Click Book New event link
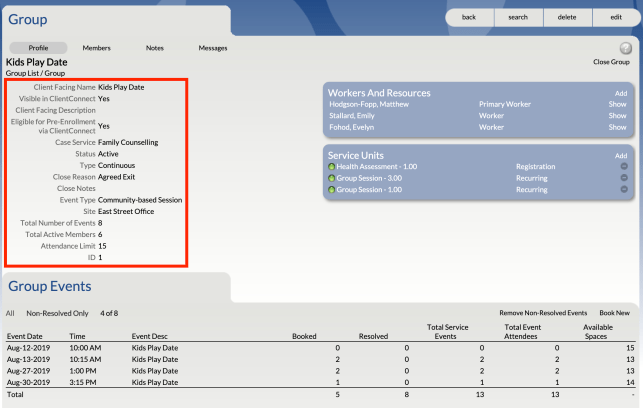The width and height of the screenshot is (643, 408). 614,313
